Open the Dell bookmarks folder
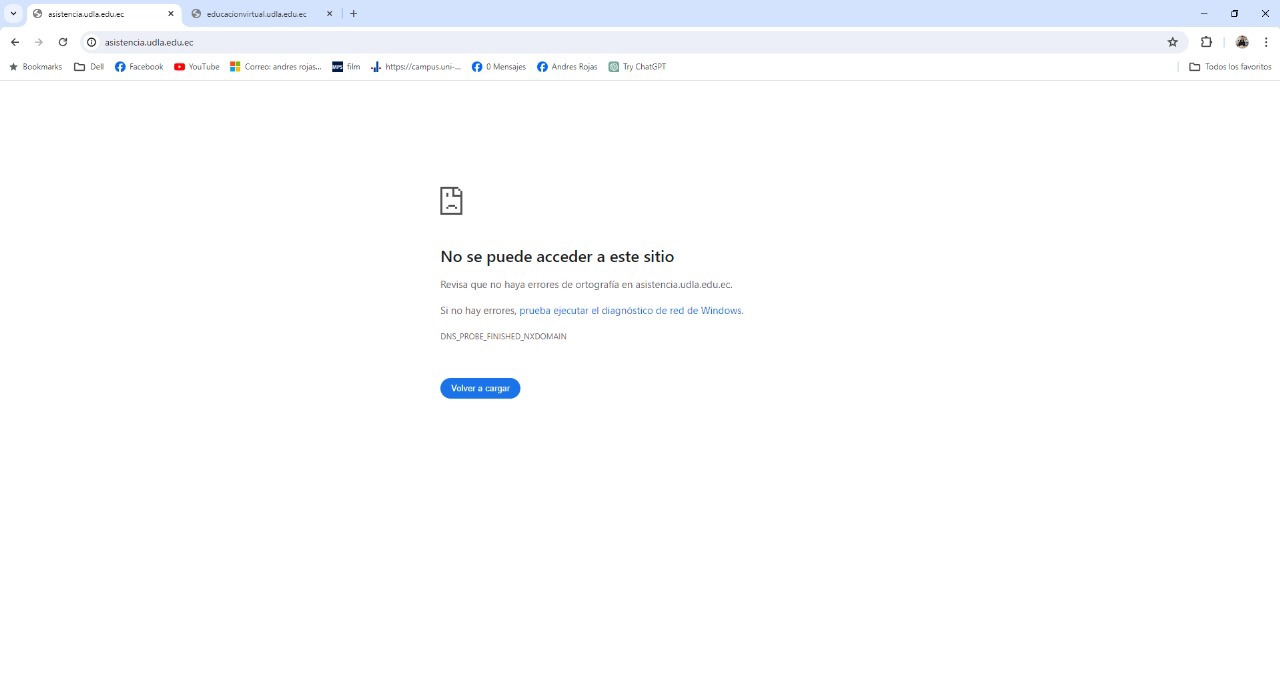 (x=89, y=67)
